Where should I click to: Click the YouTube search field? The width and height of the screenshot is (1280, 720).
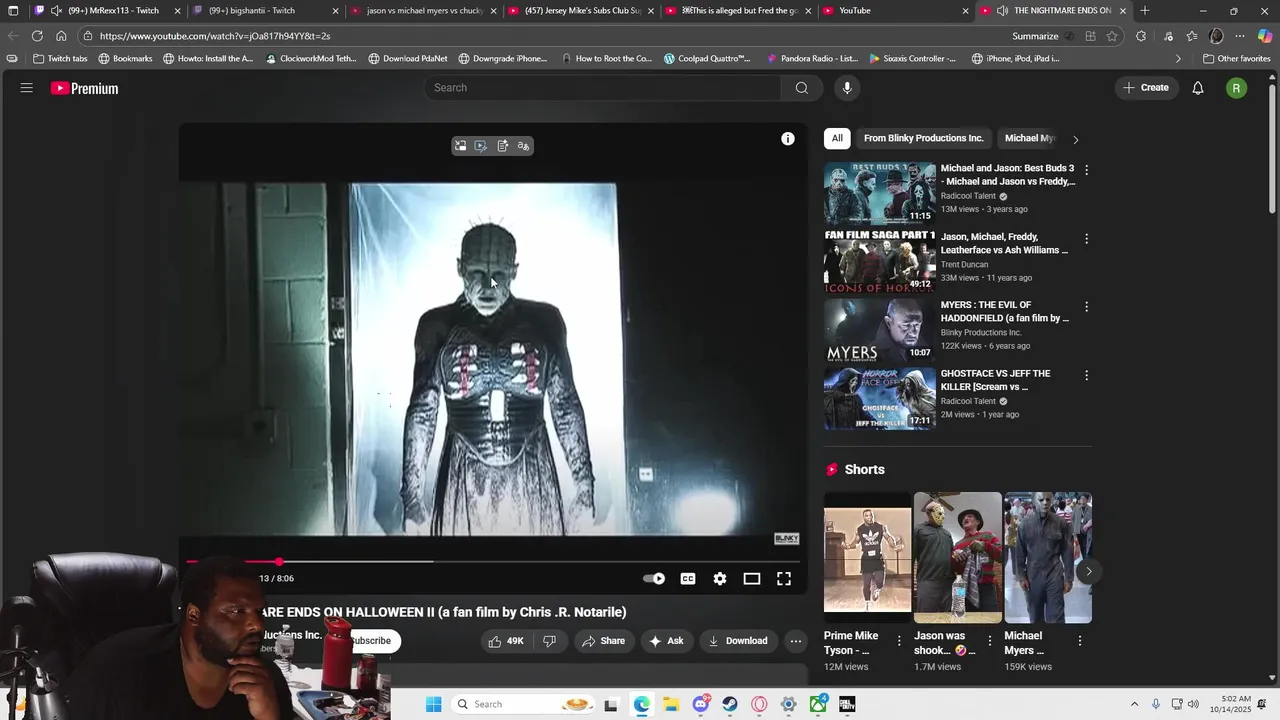coord(603,88)
